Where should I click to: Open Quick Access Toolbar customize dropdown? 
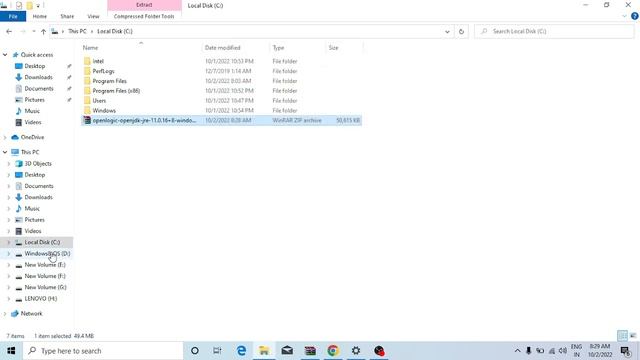[38, 6]
